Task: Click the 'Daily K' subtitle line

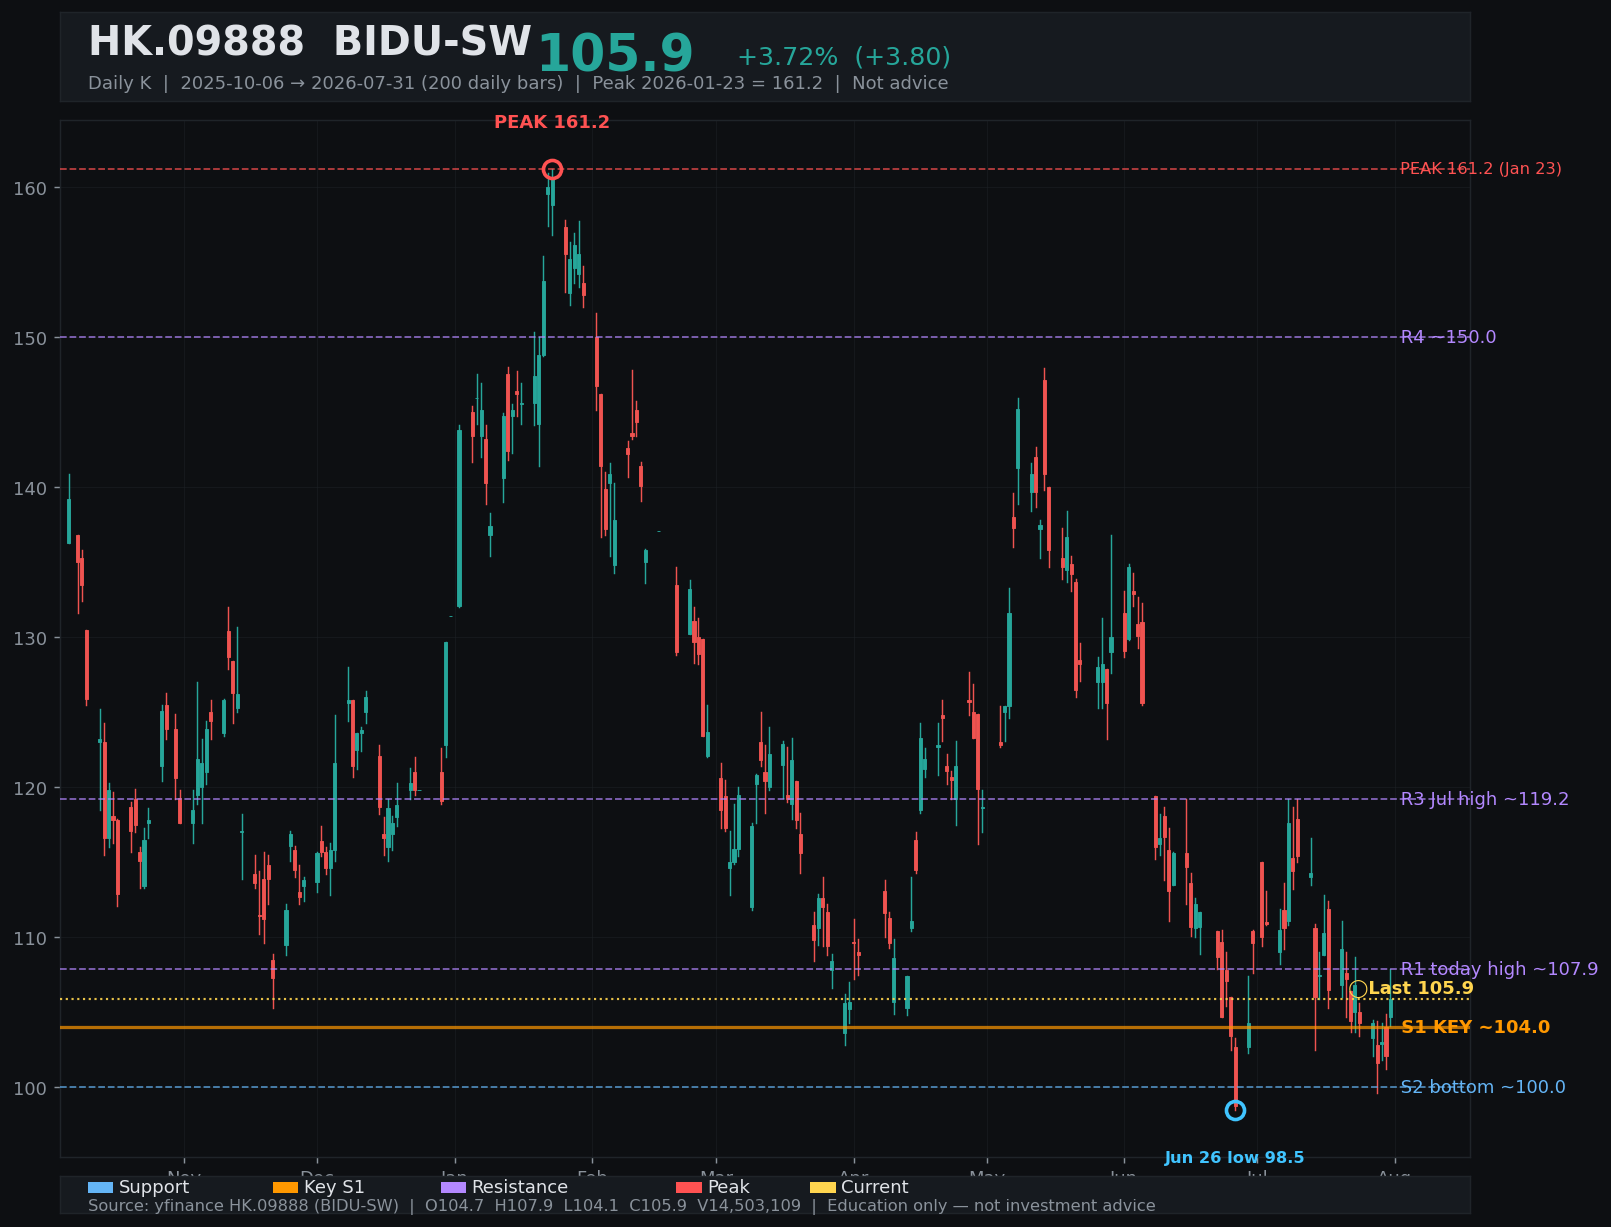Action: 518,83
